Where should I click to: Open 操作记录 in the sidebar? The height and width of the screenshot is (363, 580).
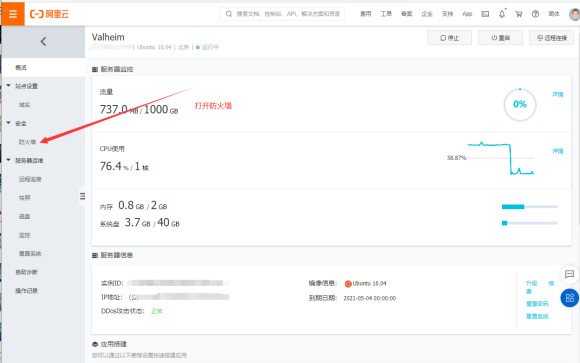(26, 291)
